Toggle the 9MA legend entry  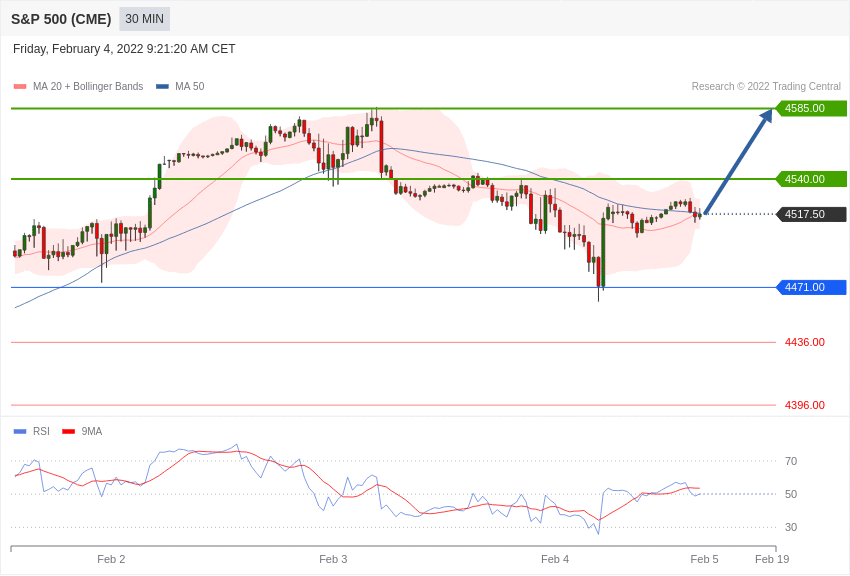[x=82, y=431]
